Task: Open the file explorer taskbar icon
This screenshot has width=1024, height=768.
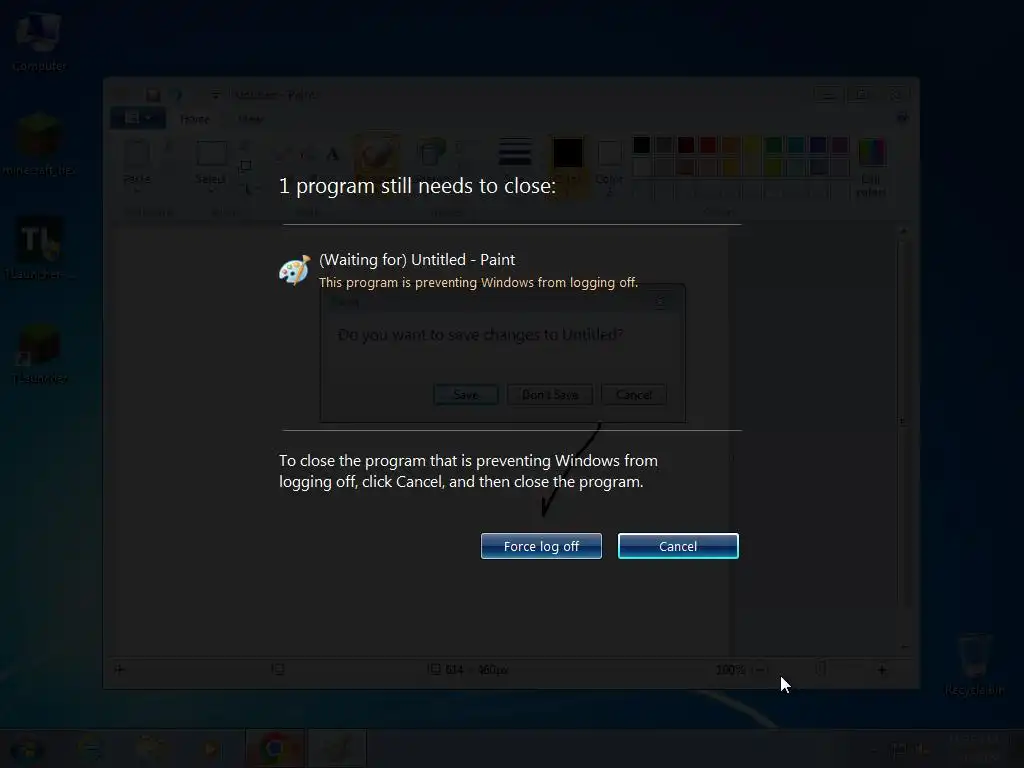Action: (150, 748)
